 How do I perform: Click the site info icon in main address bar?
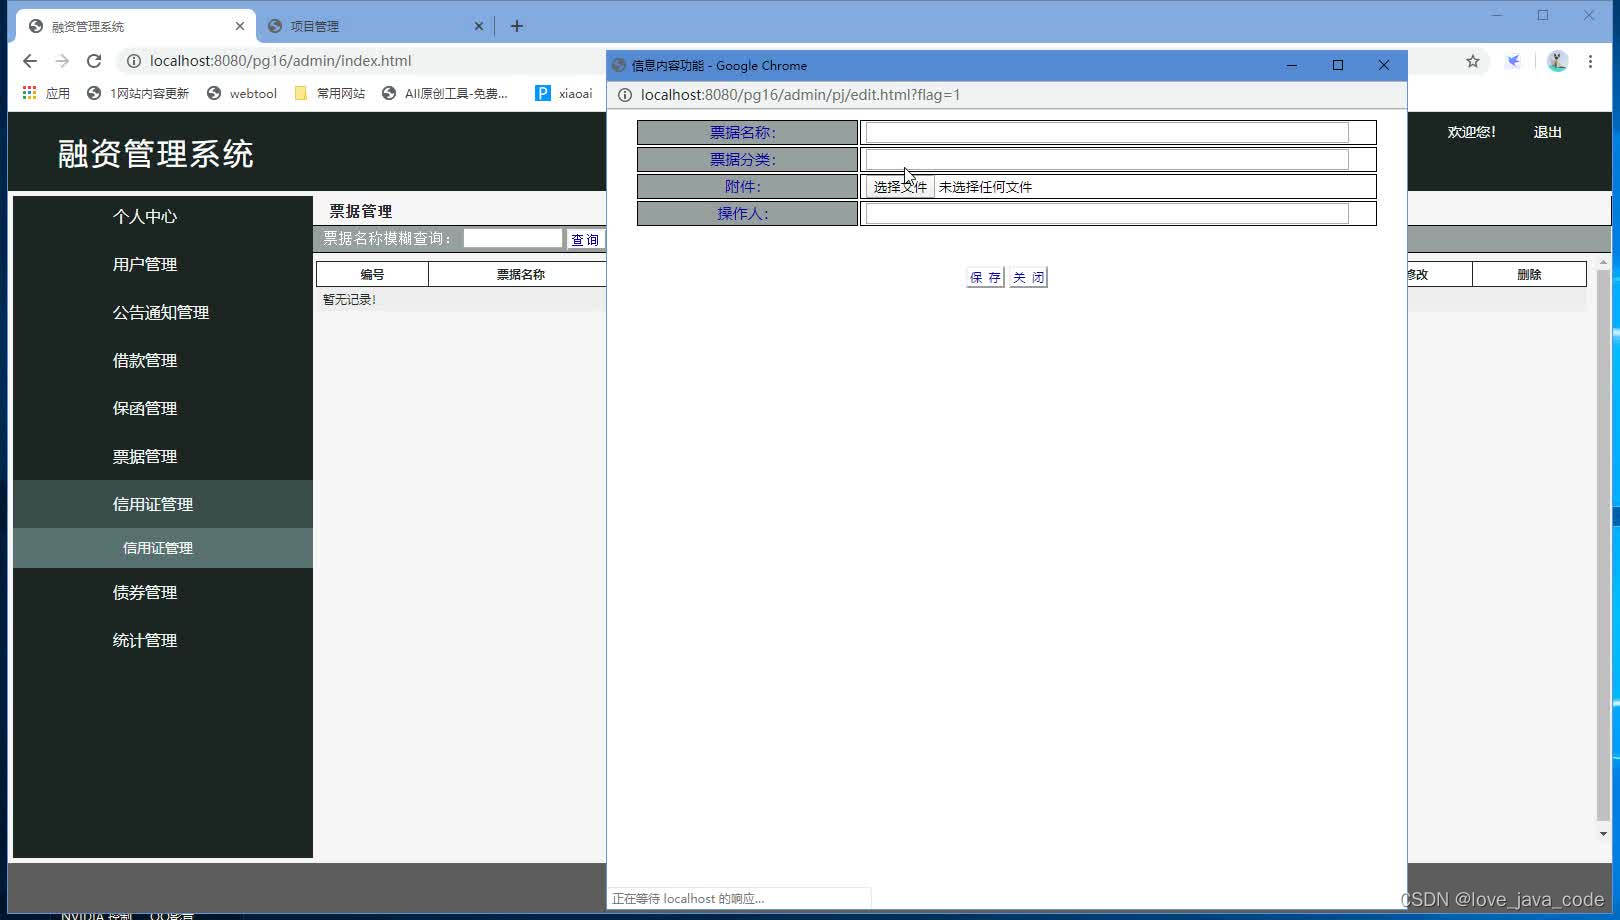click(132, 61)
